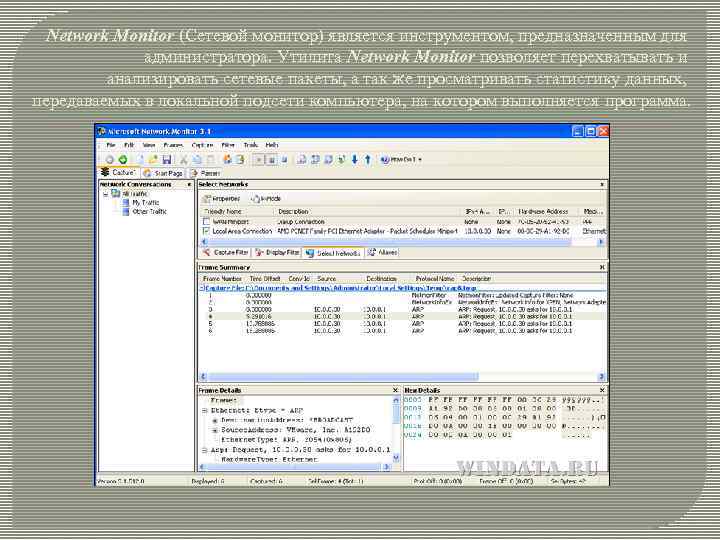
Task: Click the P-Mode button
Action: 266,198
